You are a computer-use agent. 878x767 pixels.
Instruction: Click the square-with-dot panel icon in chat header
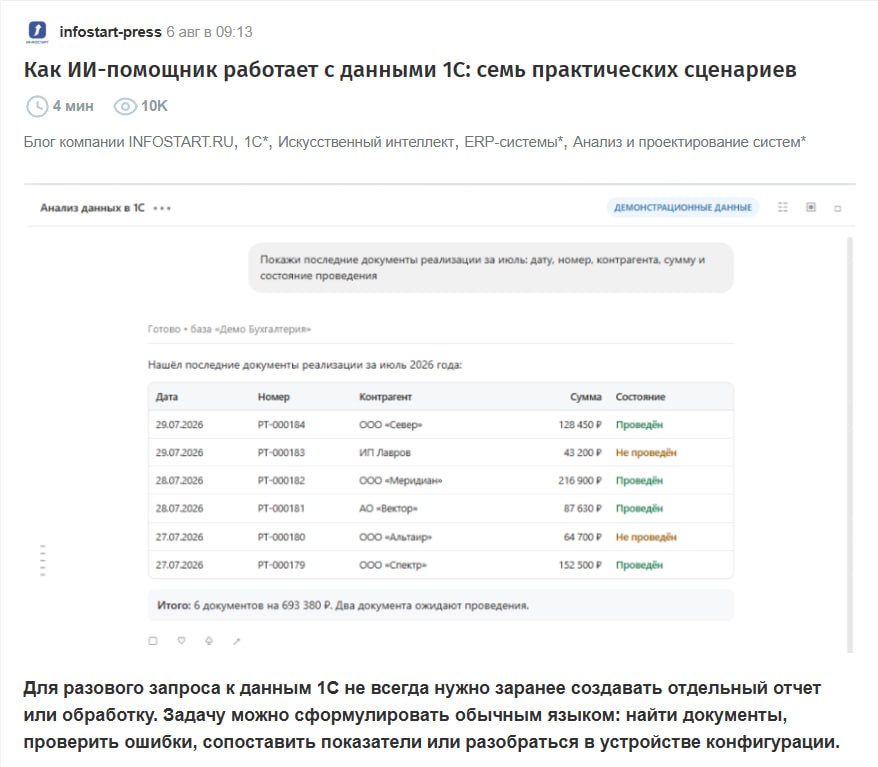(x=811, y=207)
